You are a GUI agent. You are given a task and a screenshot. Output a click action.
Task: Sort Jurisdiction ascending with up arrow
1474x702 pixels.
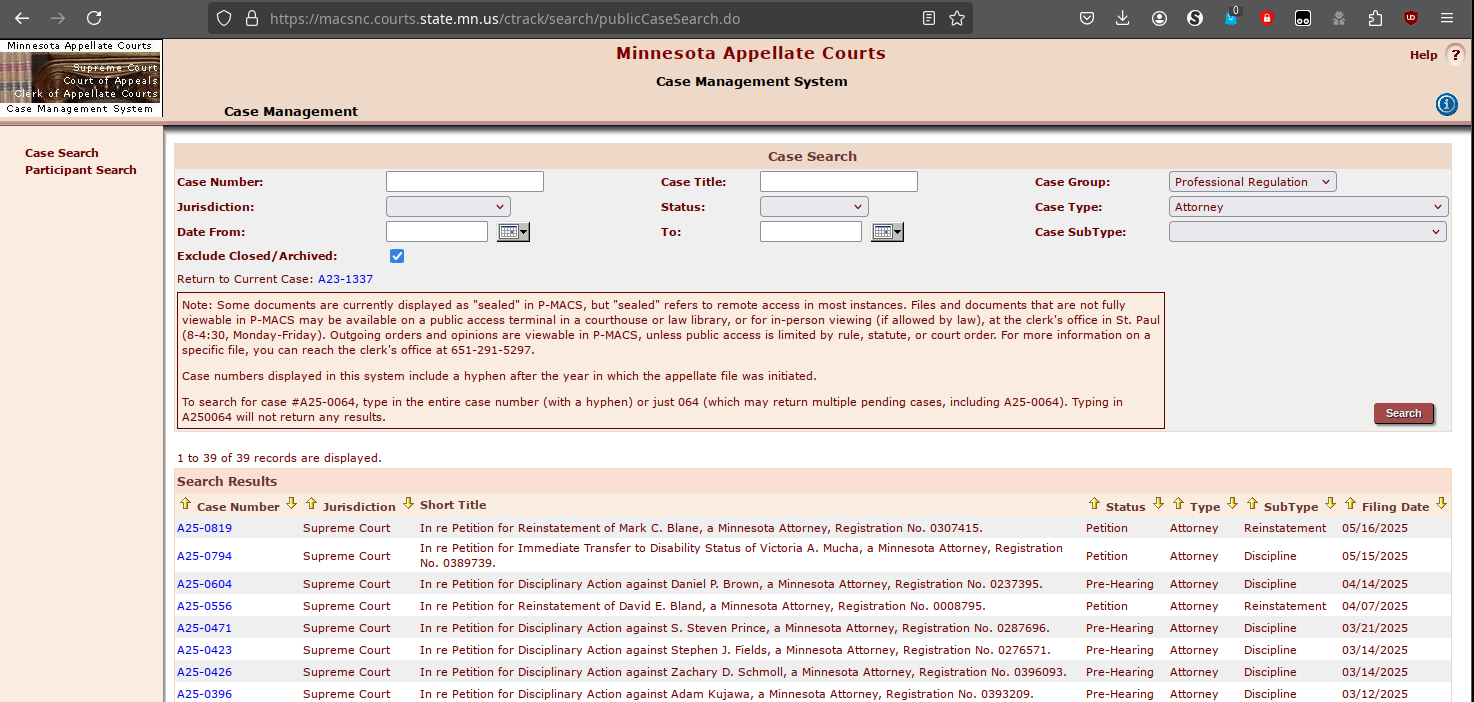[x=311, y=504]
